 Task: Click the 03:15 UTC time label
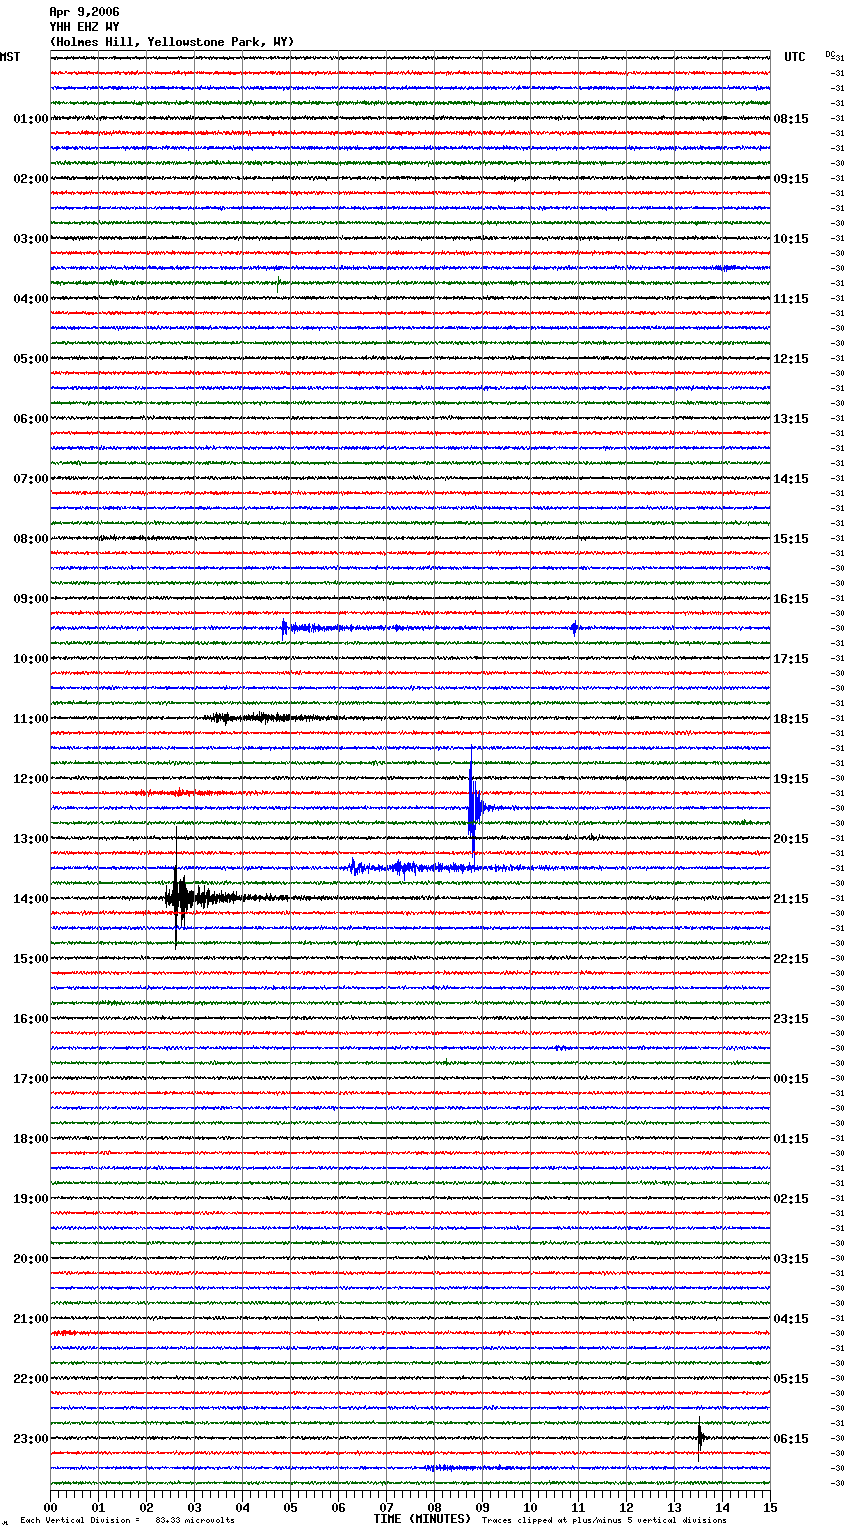click(x=791, y=1259)
